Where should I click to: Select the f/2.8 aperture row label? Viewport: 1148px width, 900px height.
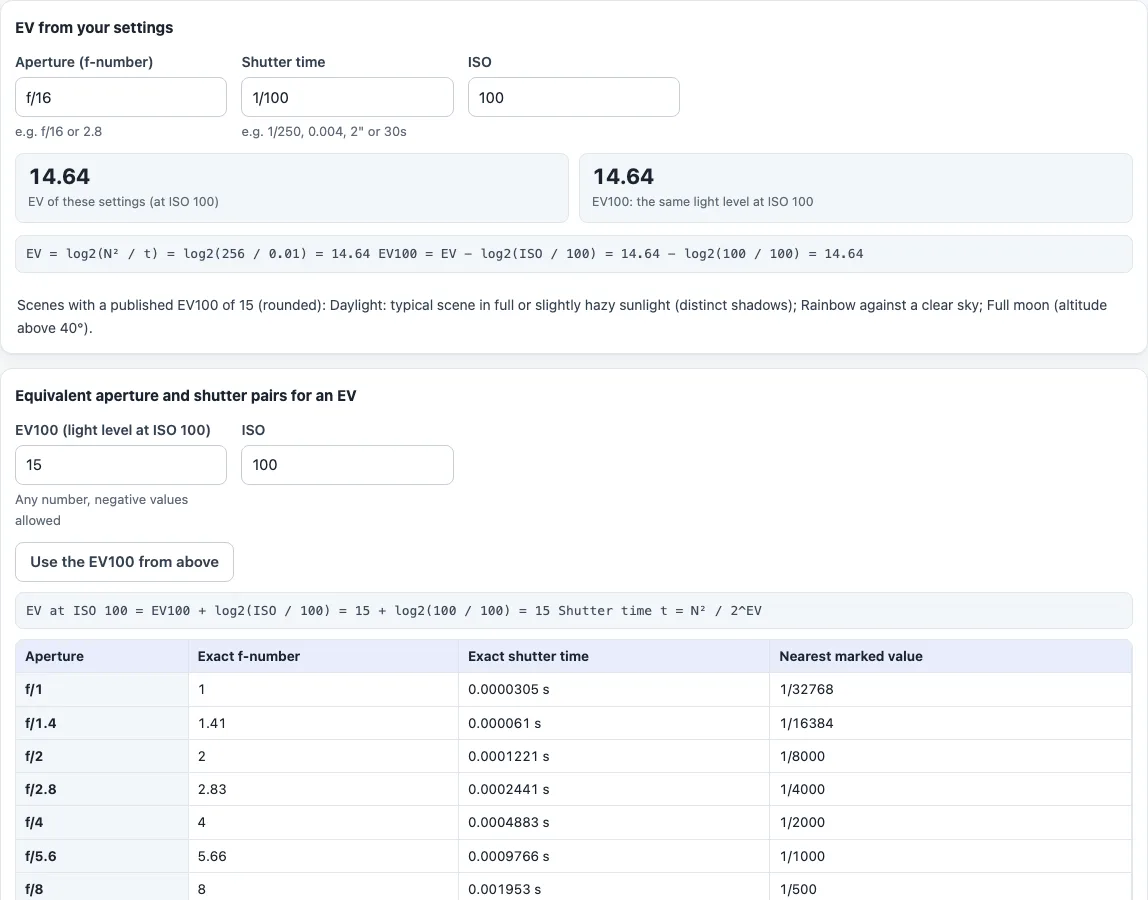tap(40, 789)
